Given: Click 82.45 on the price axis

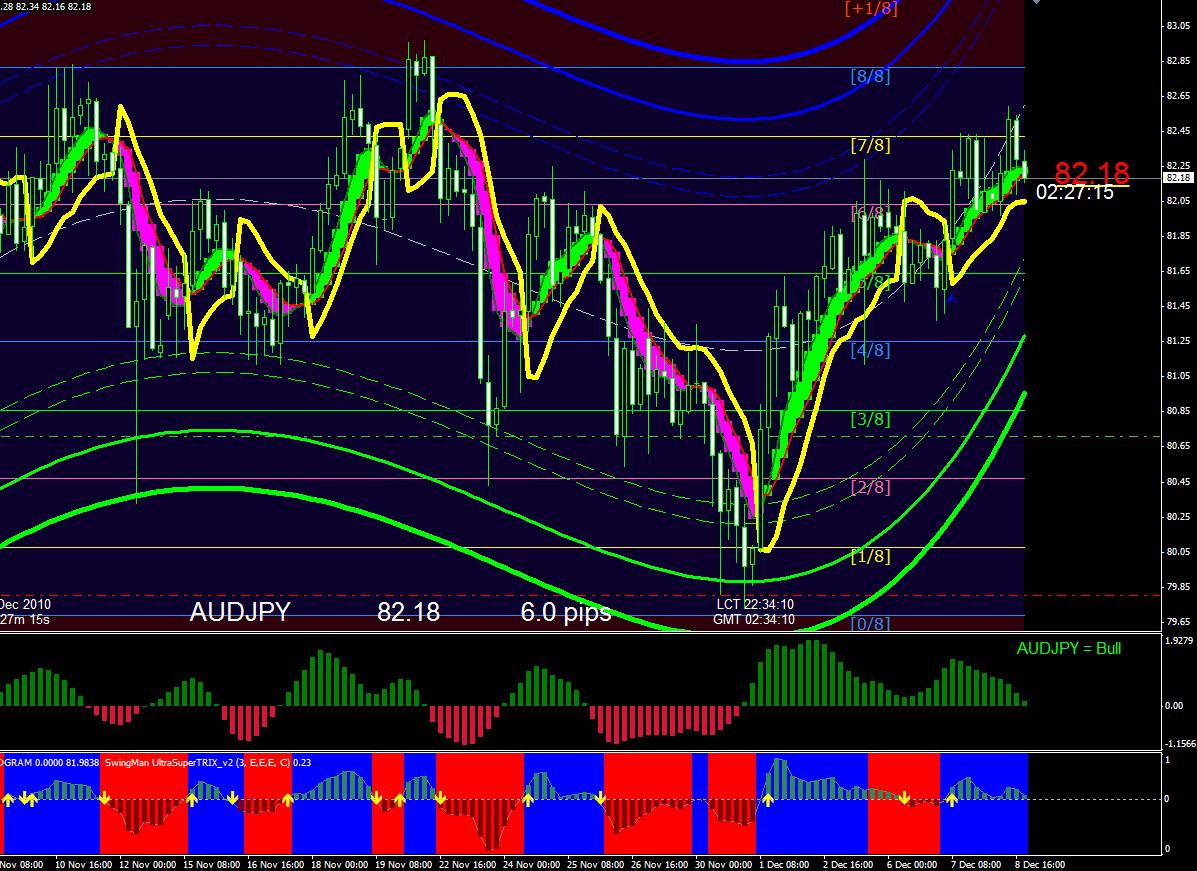Looking at the screenshot, I should click(x=1178, y=131).
